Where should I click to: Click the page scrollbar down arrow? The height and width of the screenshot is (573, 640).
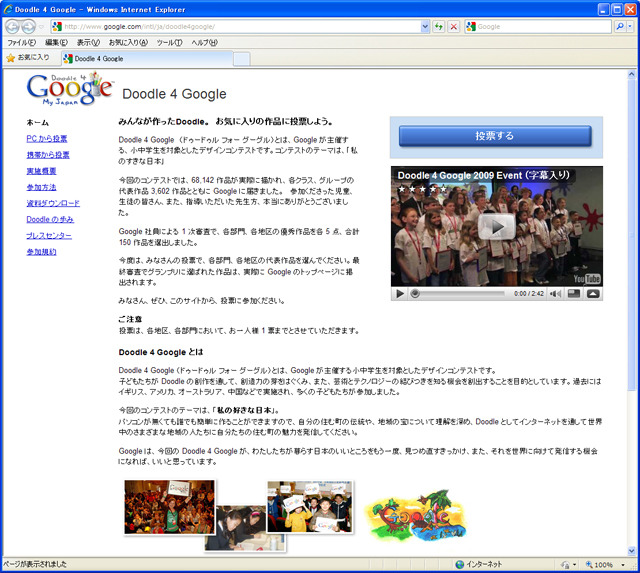tap(631, 551)
